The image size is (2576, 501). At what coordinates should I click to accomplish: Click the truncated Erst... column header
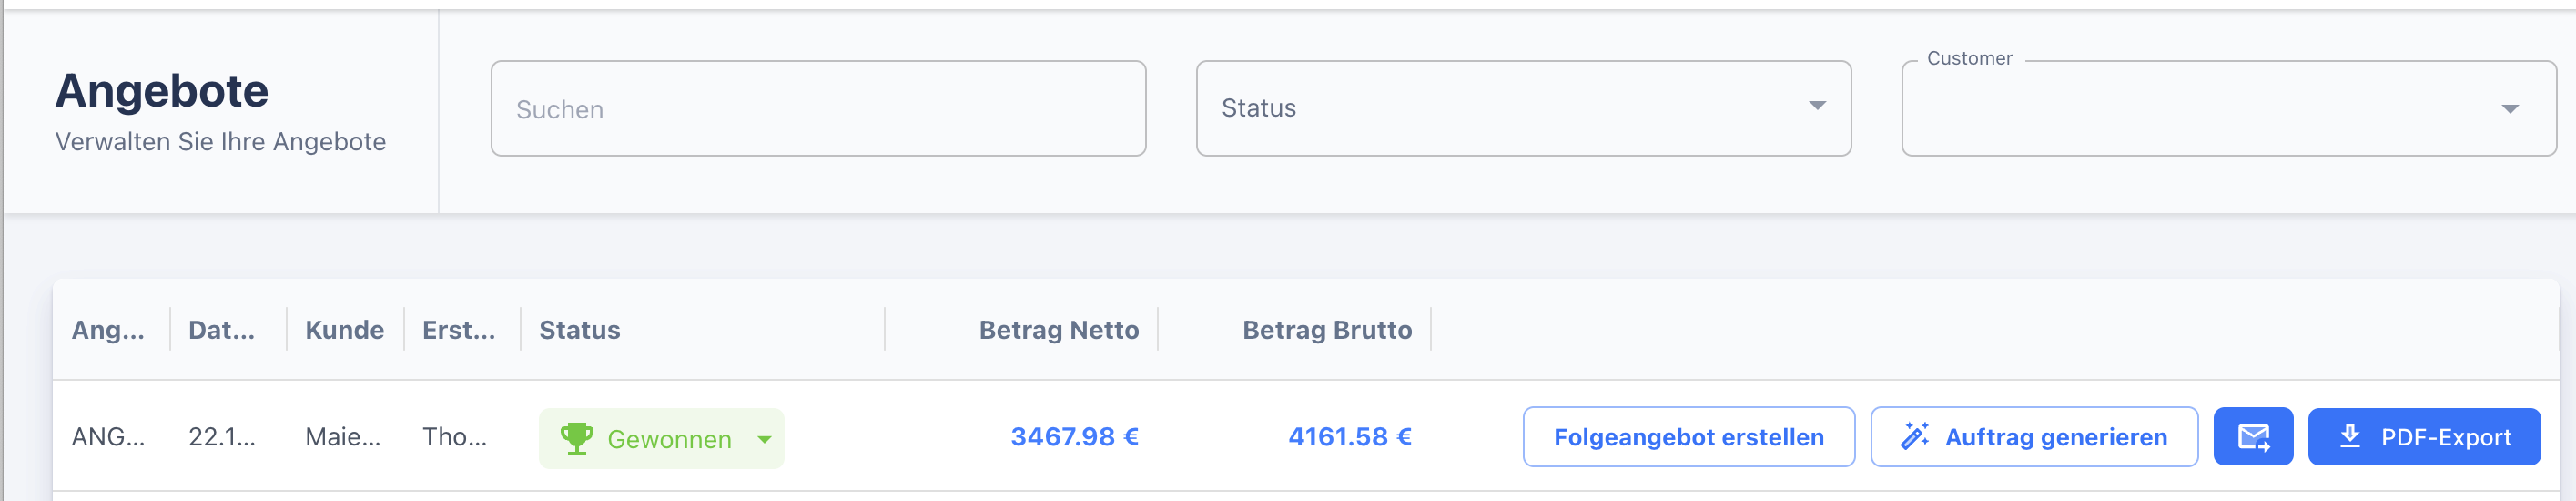tap(458, 330)
